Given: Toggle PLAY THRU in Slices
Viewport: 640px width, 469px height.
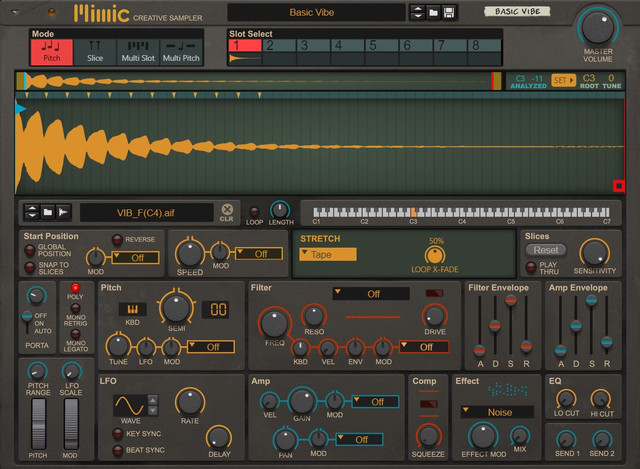Looking at the screenshot, I should pos(531,268).
